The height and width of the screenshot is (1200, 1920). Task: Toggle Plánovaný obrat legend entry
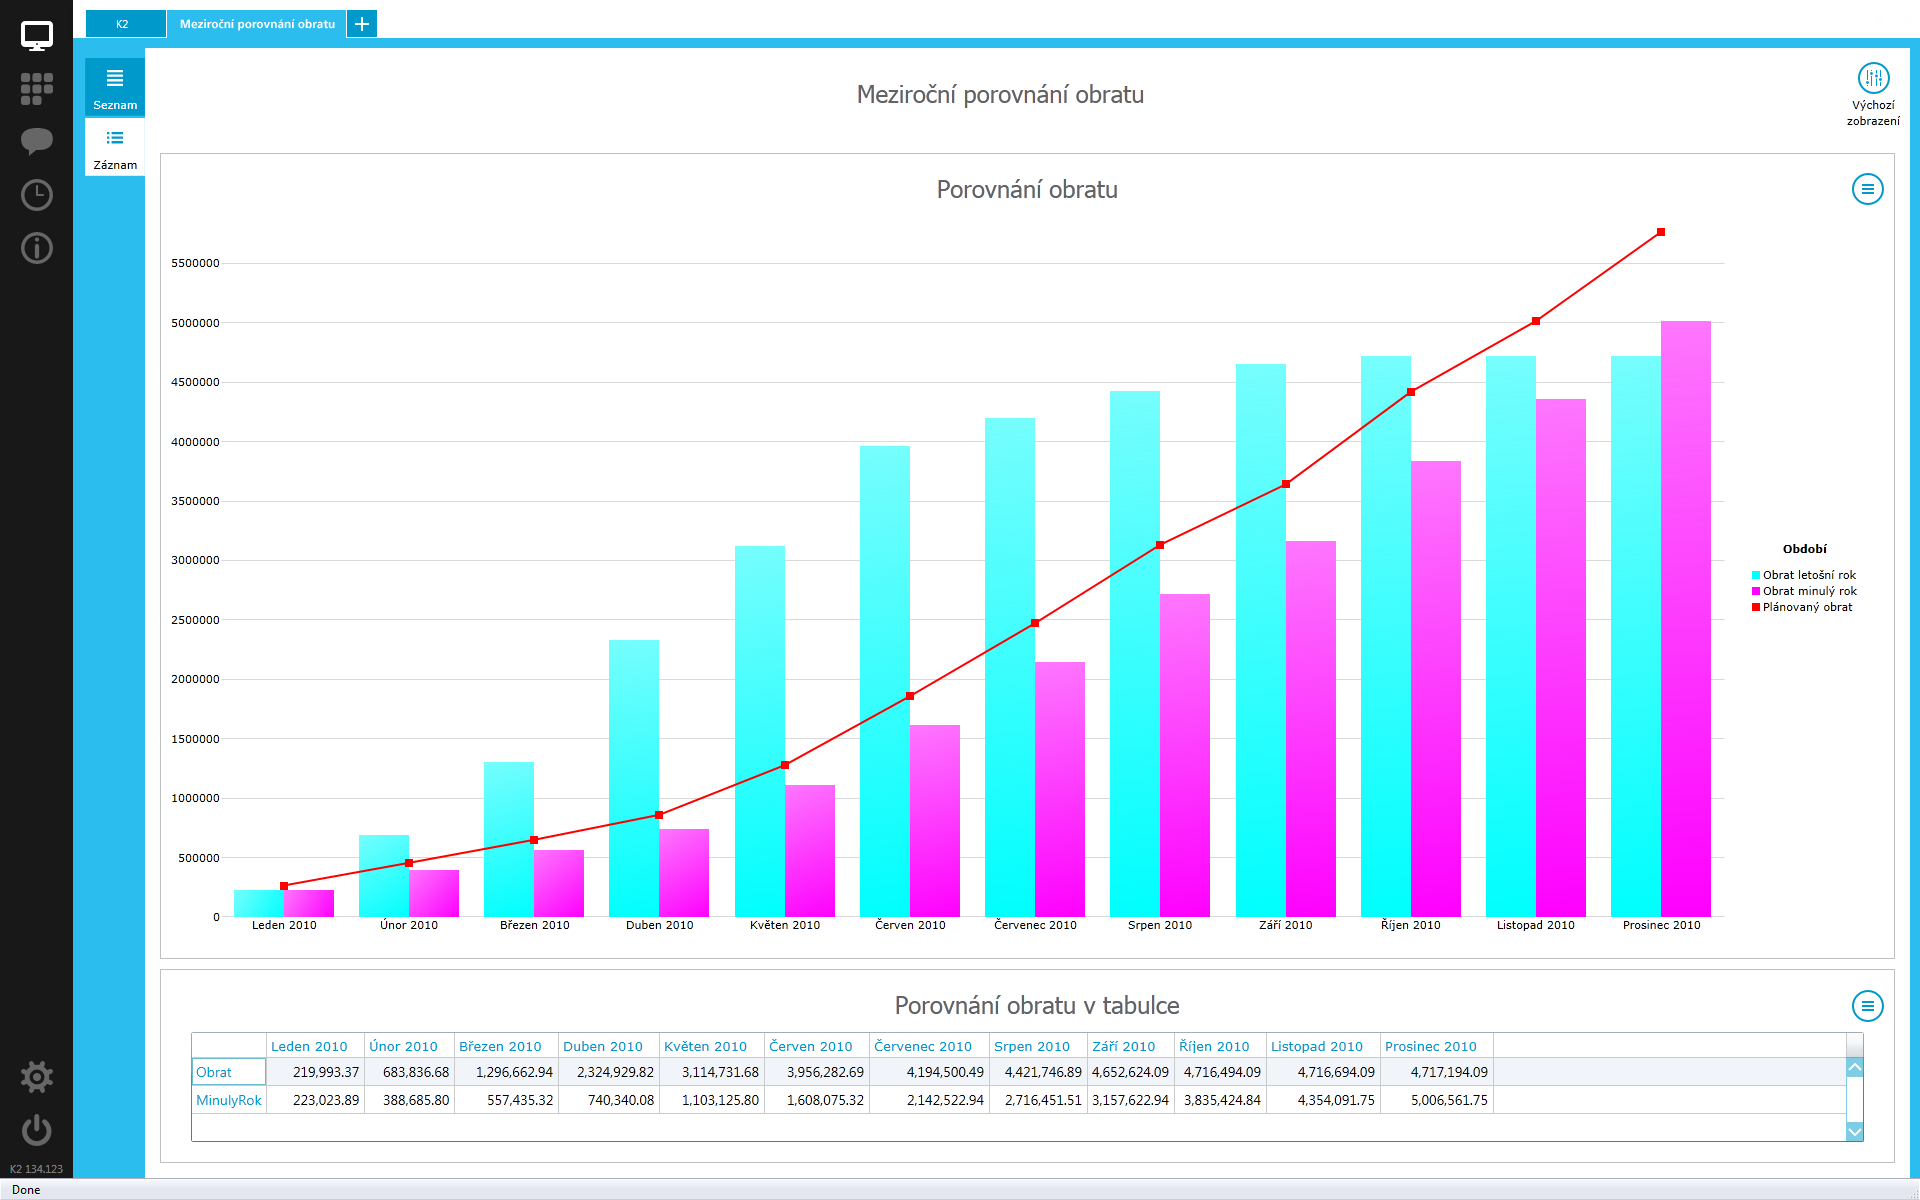(1806, 607)
